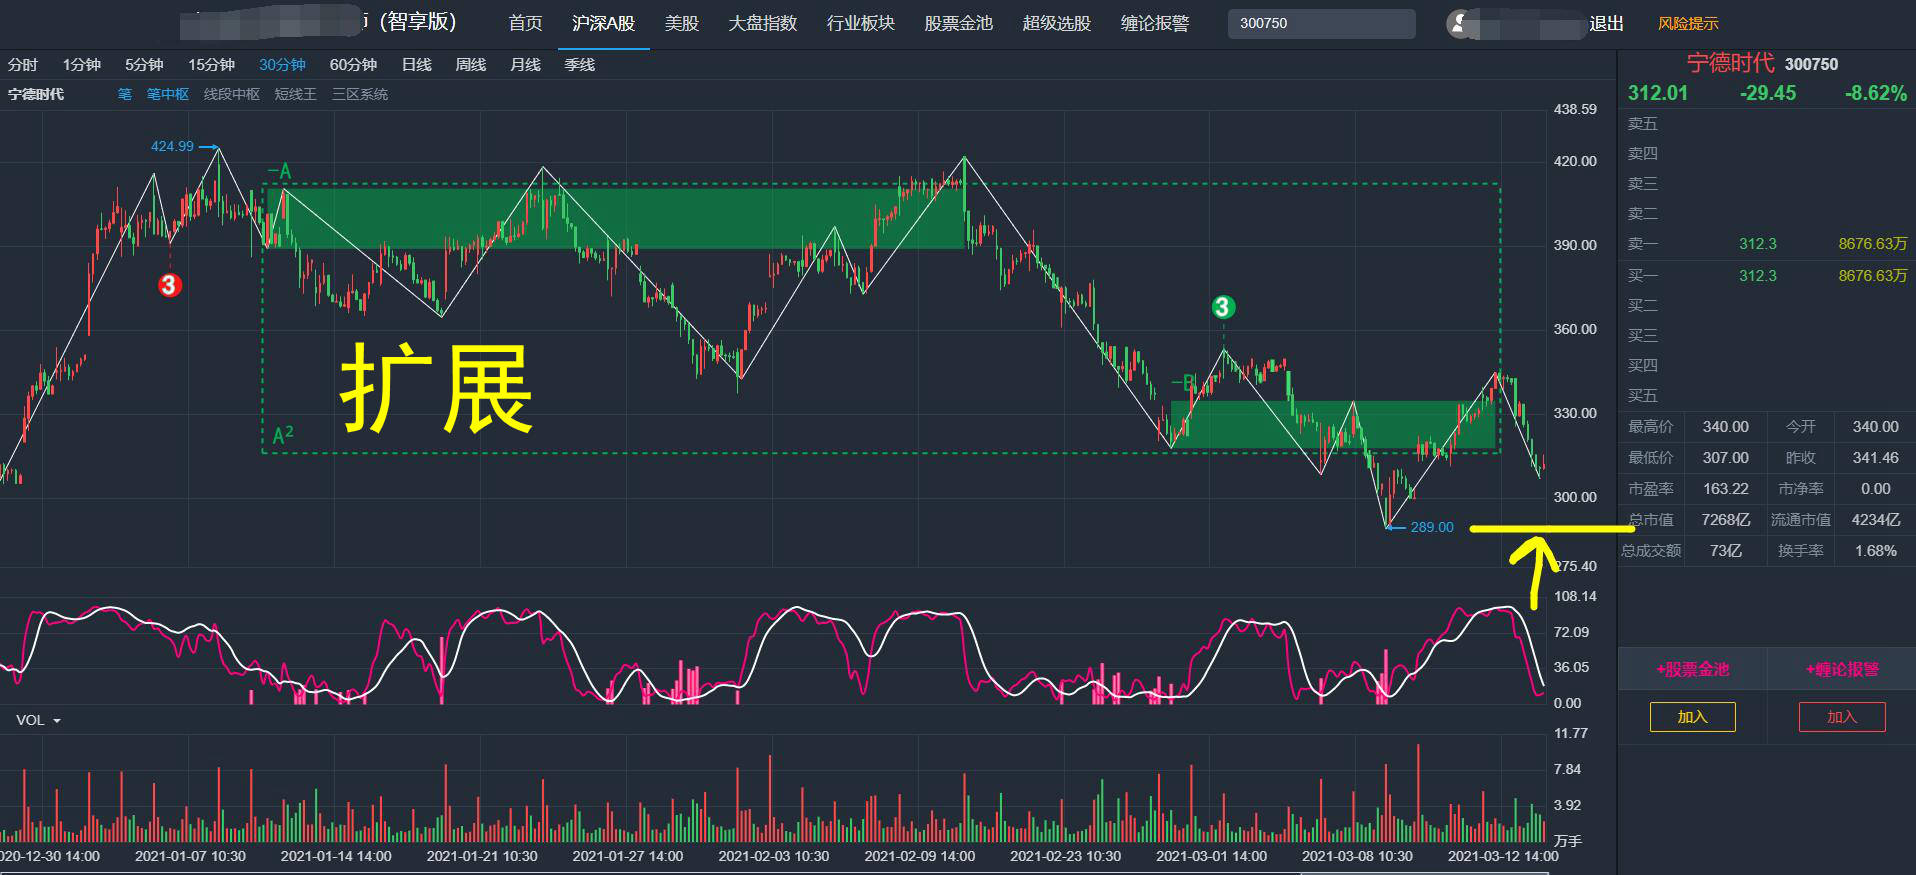1916x875 pixels.
Task: Click the green circled 3 marker
Action: click(x=1223, y=307)
